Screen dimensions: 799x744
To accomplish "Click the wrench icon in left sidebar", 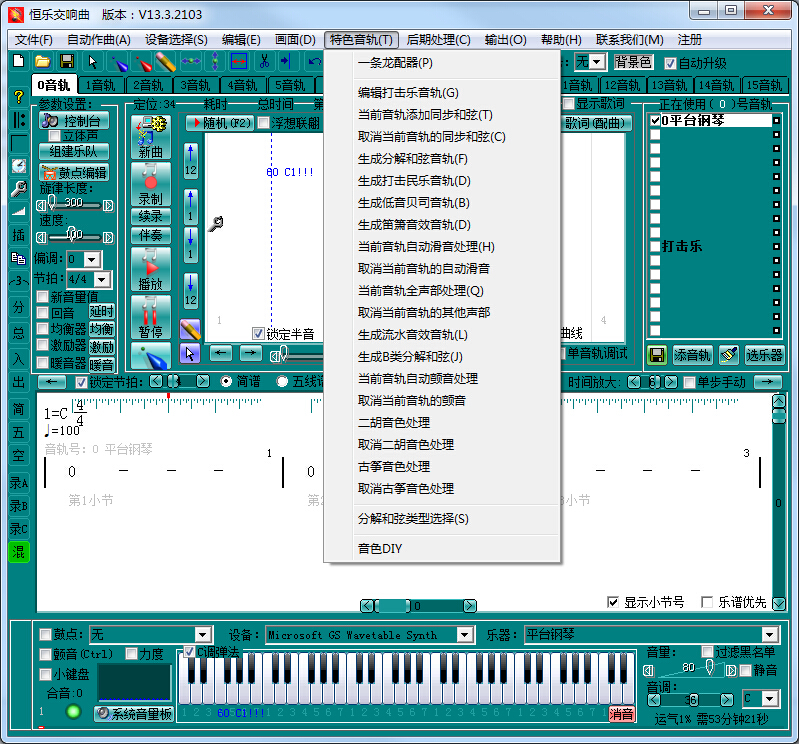I will point(18,189).
